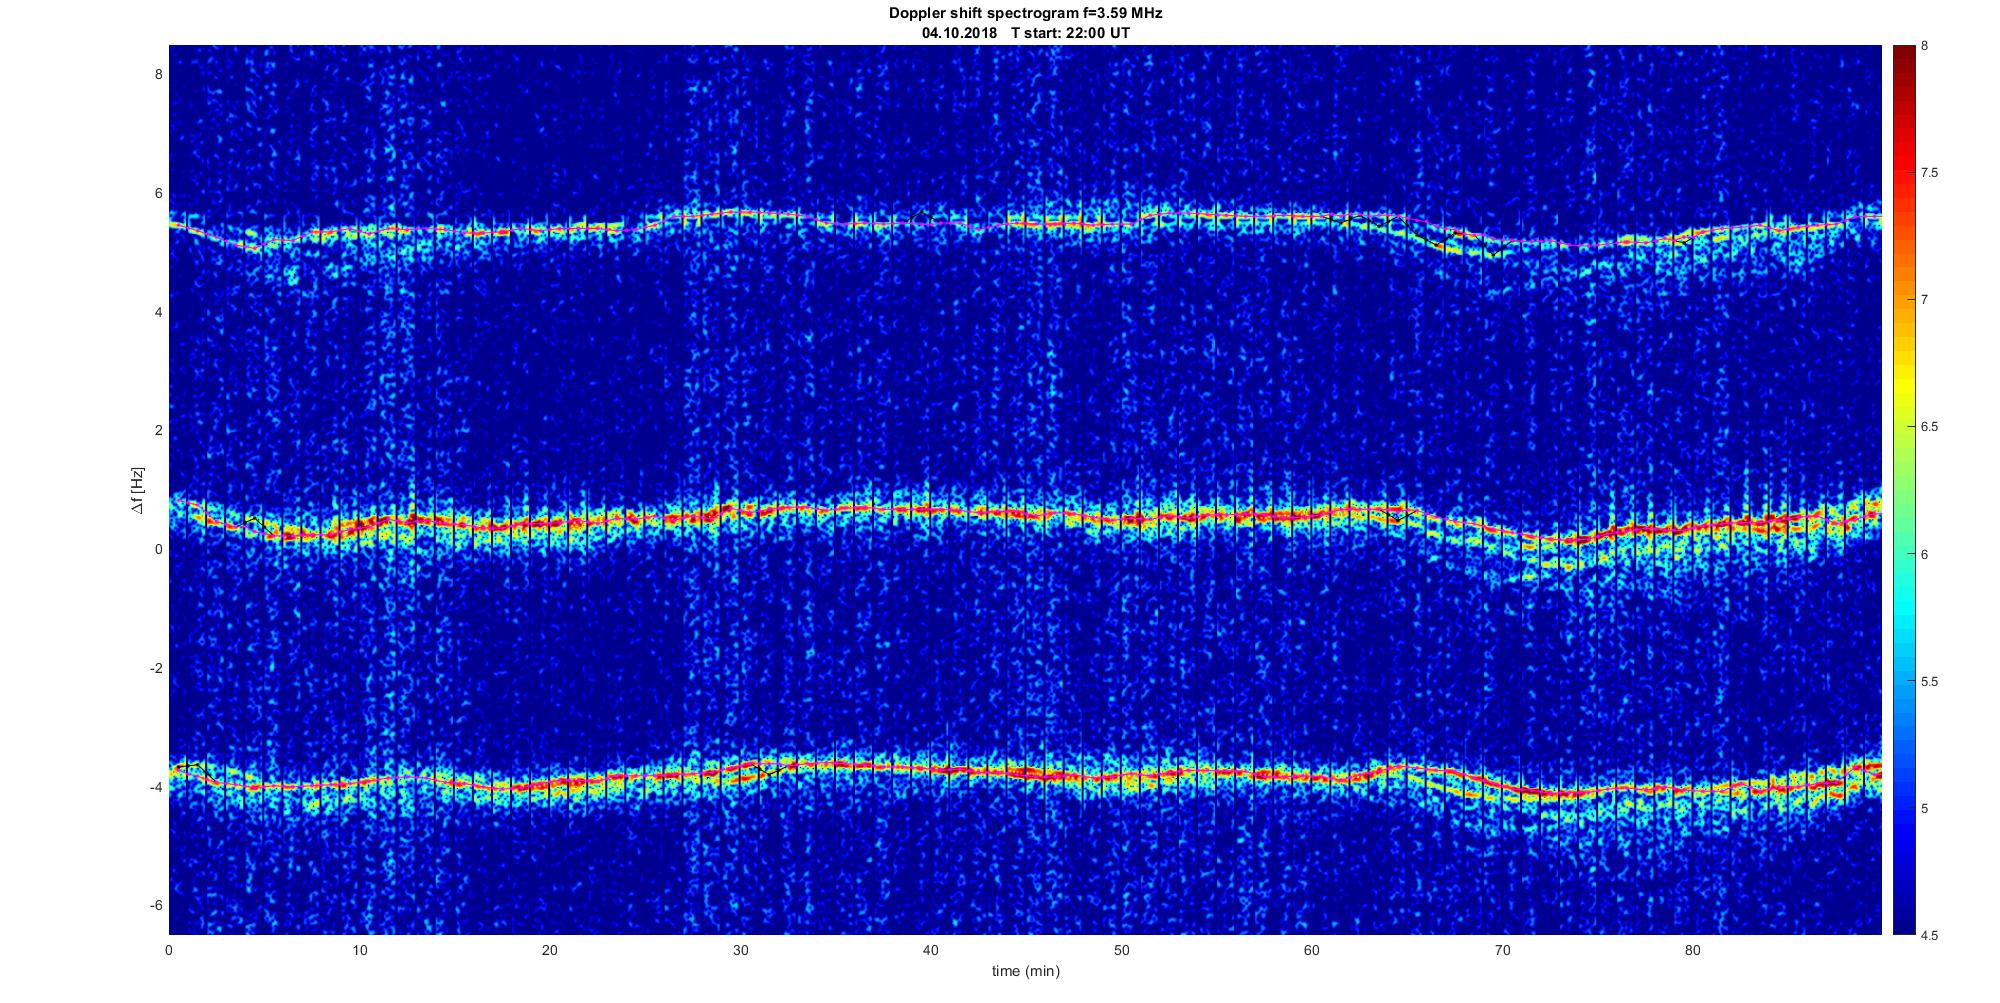Screen dimensions: 2000x1003
Task: Click the x-axis tick label '60'
Action: pyautogui.click(x=1311, y=950)
